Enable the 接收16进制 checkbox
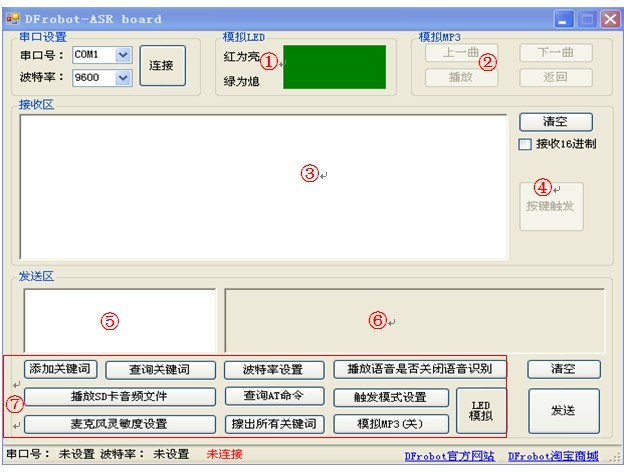624x472 pixels. tap(525, 144)
